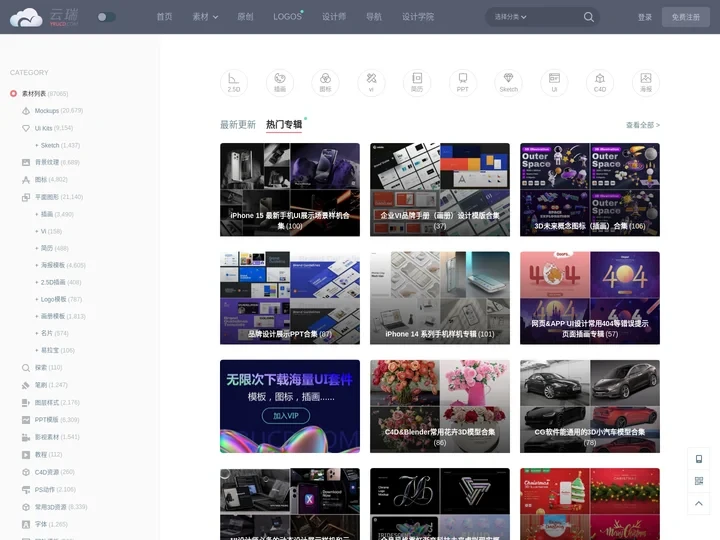The image size is (720, 540).
Task: Open the iPhone 14 mockup album
Action: coord(440,298)
